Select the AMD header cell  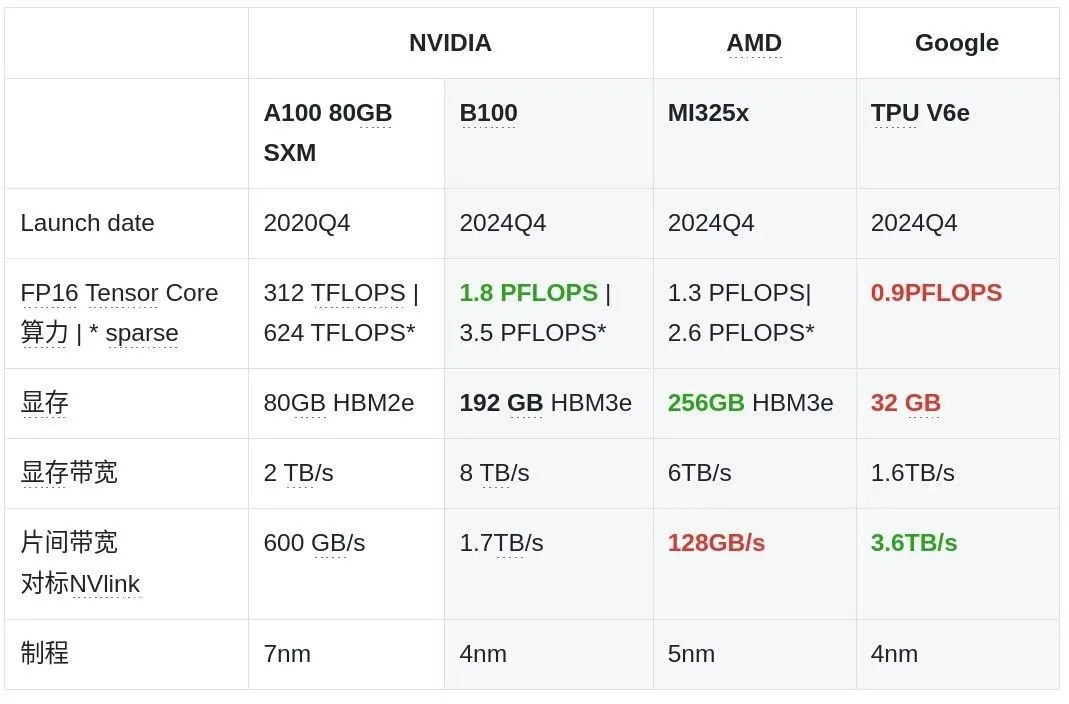click(x=754, y=43)
